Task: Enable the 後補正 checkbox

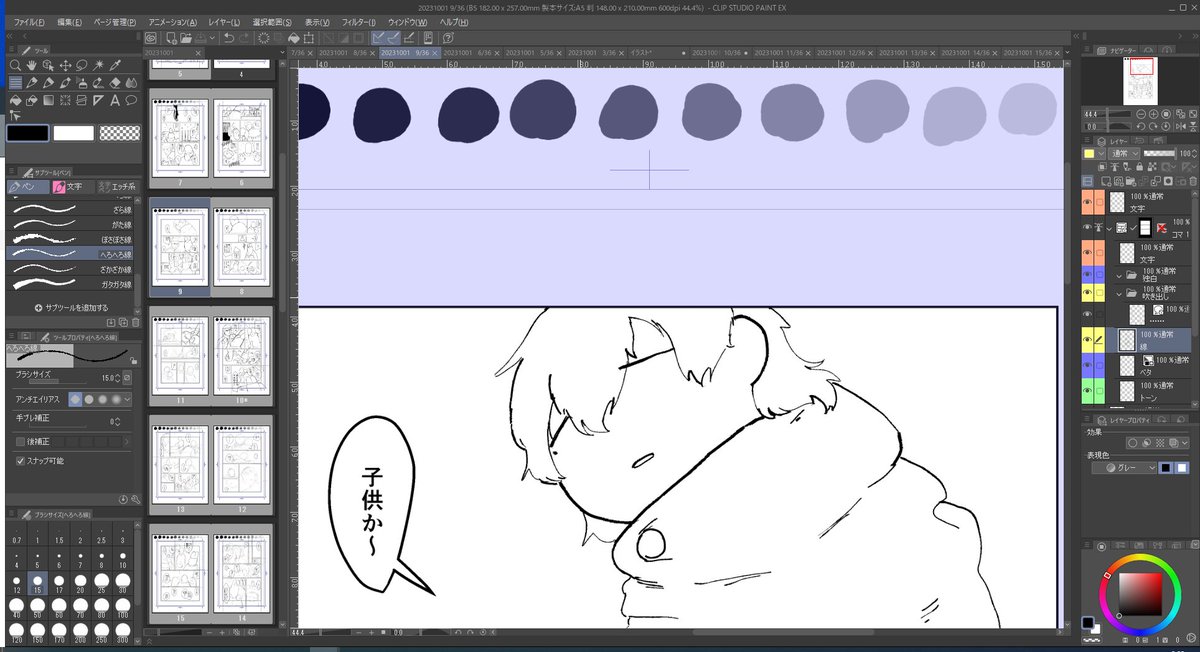Action: point(20,441)
